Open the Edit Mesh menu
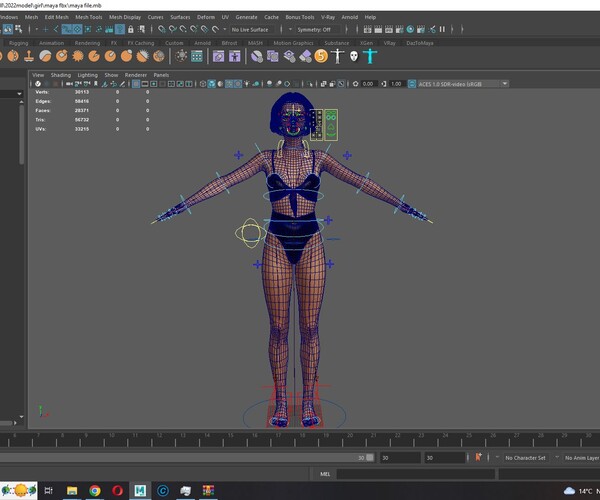Screen dimensions: 600x500 click(x=57, y=17)
